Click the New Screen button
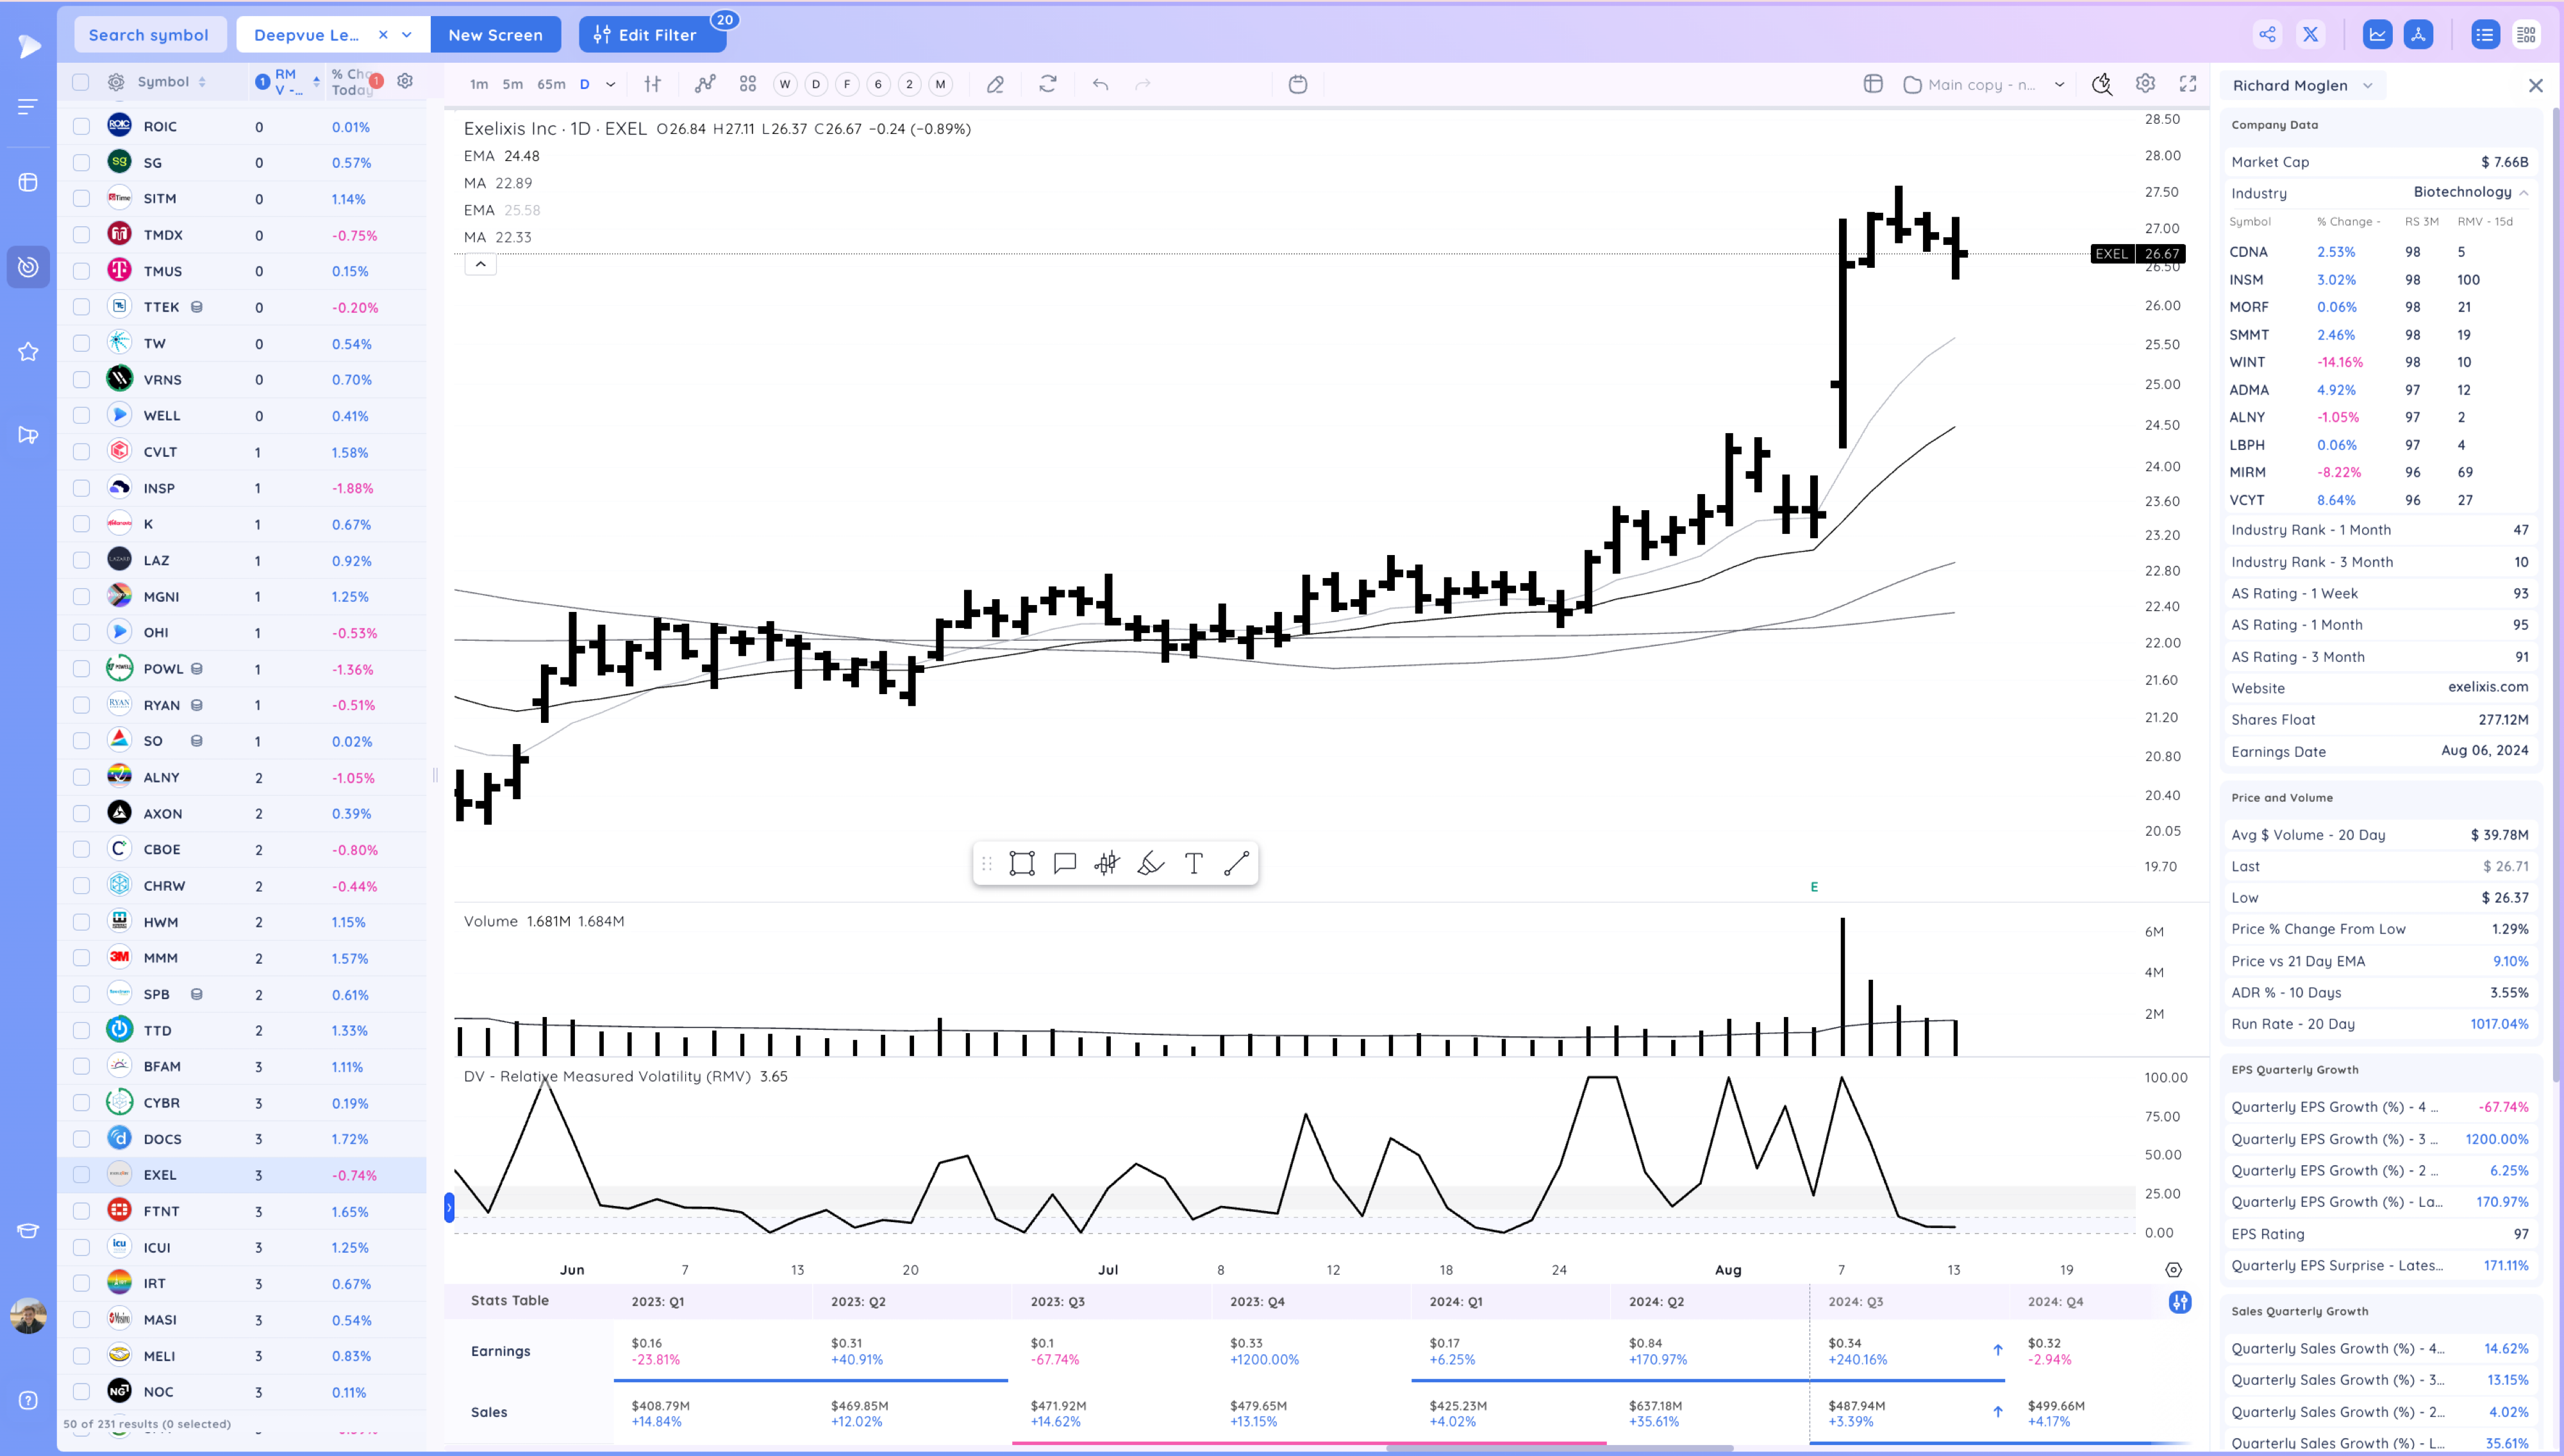 tap(495, 35)
